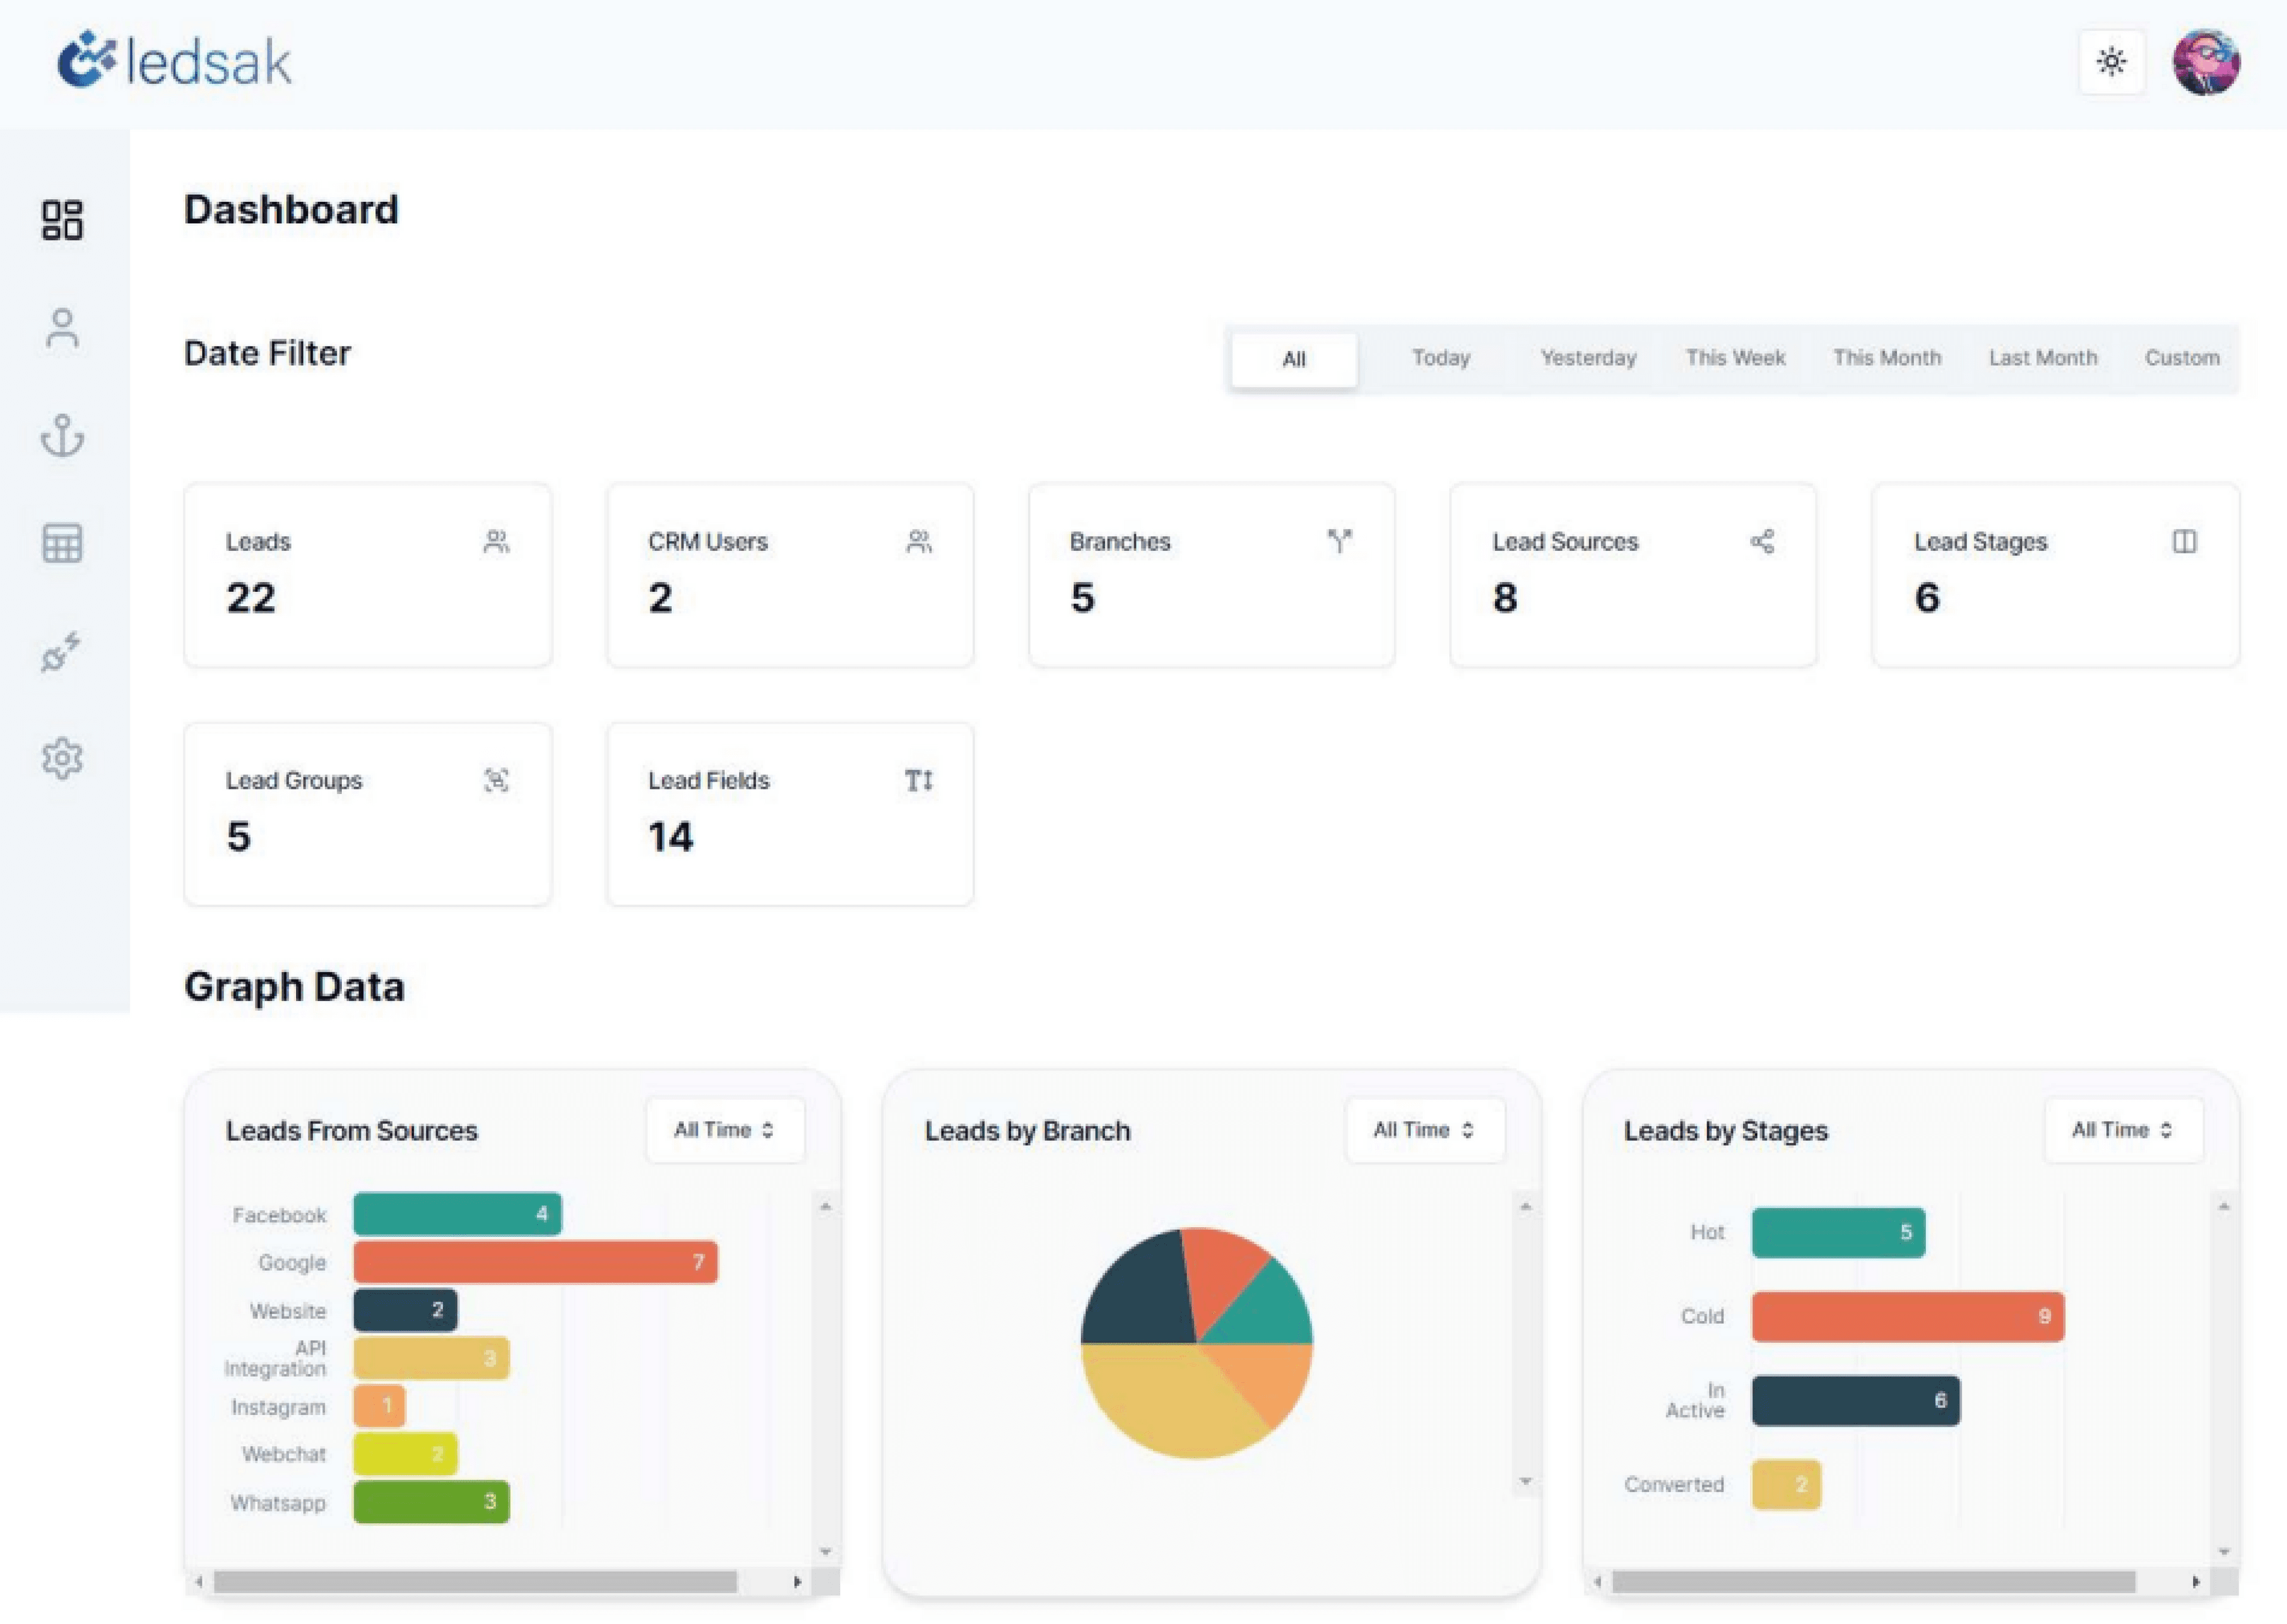Click the Google bar showing 7
This screenshot has height=1624, width=2287.
click(535, 1262)
